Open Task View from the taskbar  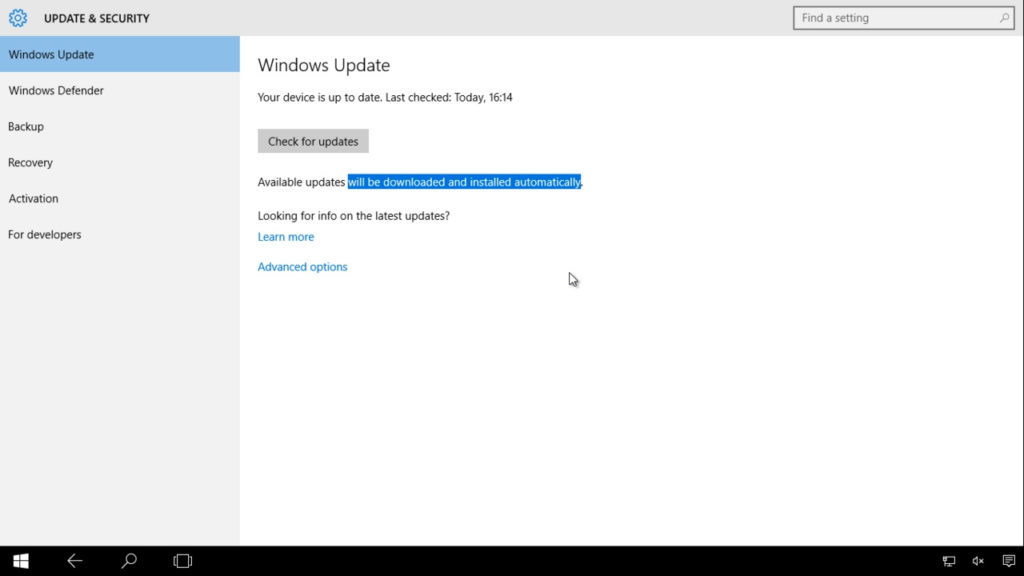(183, 561)
